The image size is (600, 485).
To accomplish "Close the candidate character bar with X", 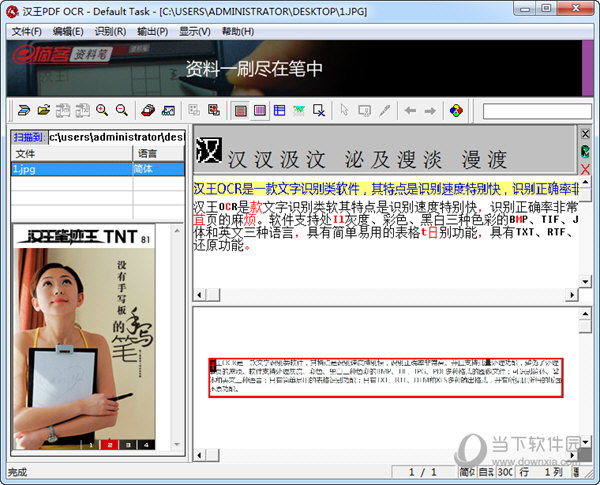I will 585,134.
